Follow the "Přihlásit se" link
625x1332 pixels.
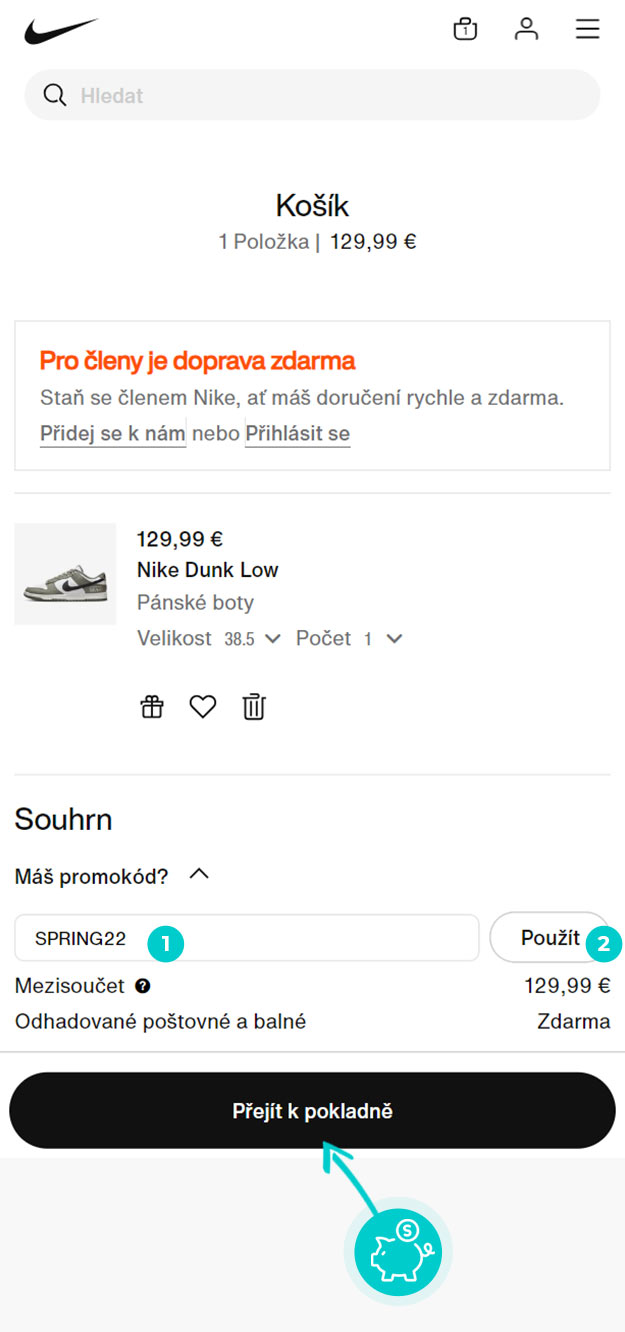click(297, 434)
